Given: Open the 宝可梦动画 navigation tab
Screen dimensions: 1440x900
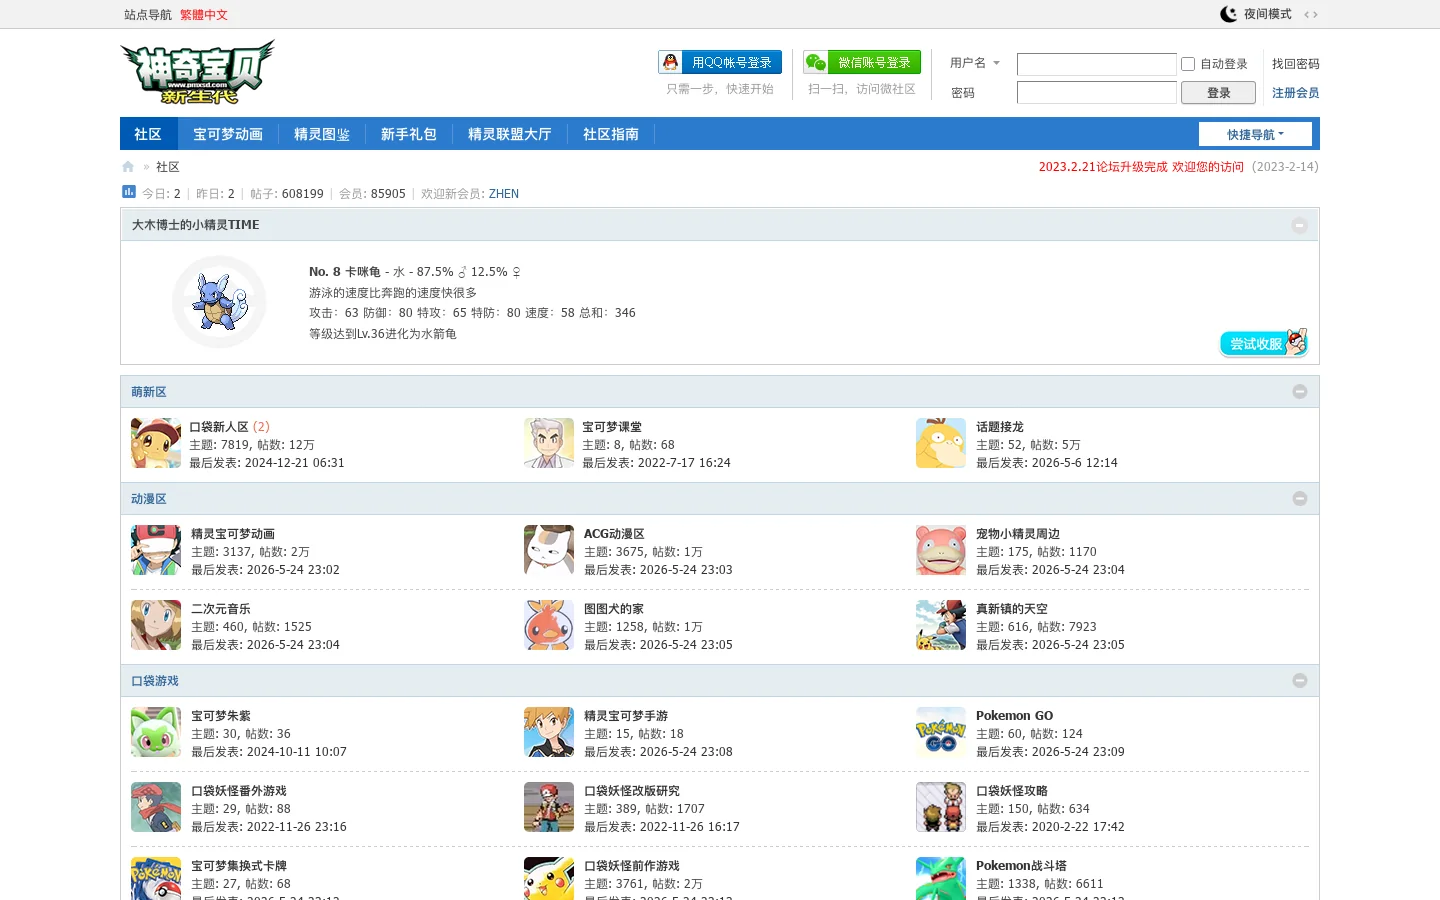Looking at the screenshot, I should tap(228, 134).
